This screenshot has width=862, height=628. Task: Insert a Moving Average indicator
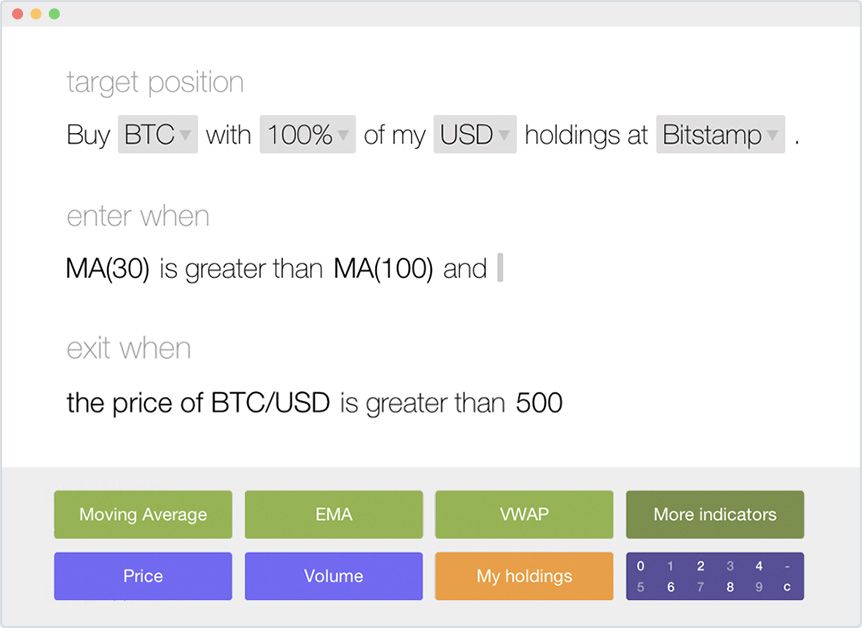[x=143, y=514]
